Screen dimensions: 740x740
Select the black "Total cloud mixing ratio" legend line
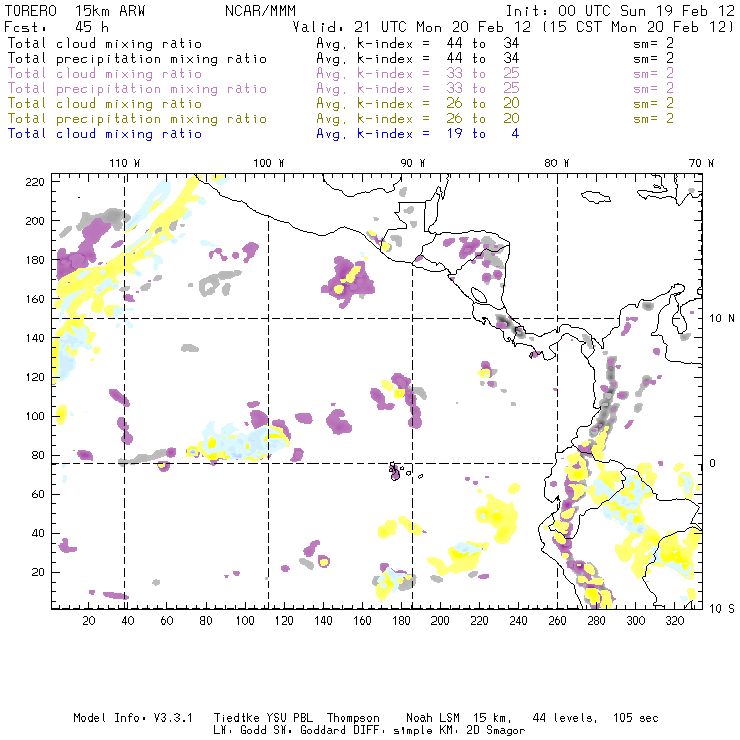105,44
